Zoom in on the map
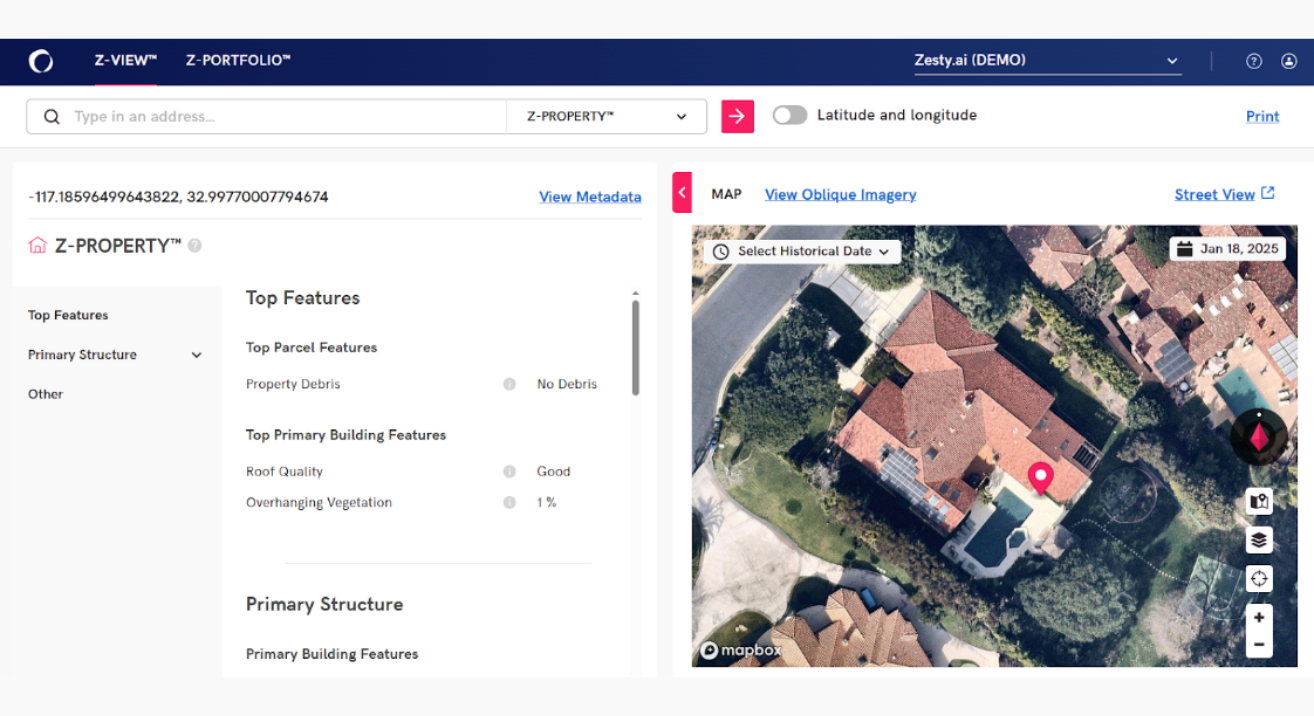The width and height of the screenshot is (1314, 716). [1259, 617]
